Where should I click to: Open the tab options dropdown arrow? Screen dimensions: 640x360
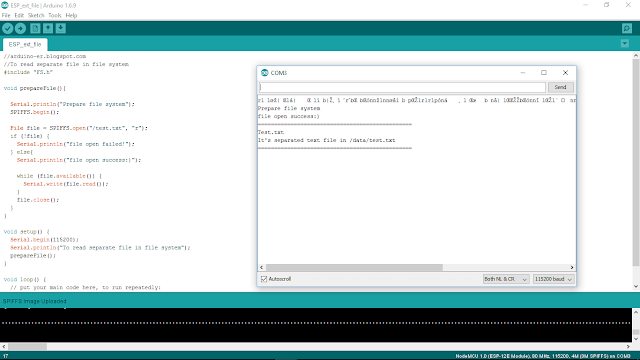point(624,43)
